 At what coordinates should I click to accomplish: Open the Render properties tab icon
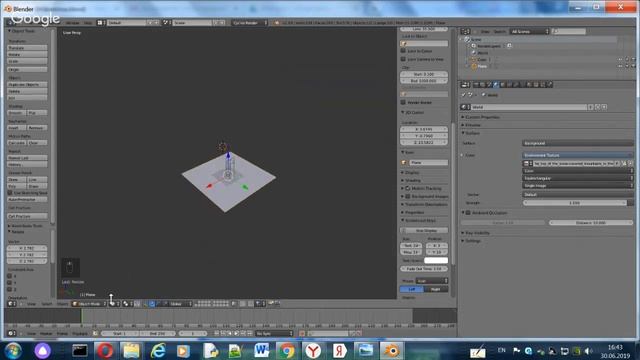[476, 84]
